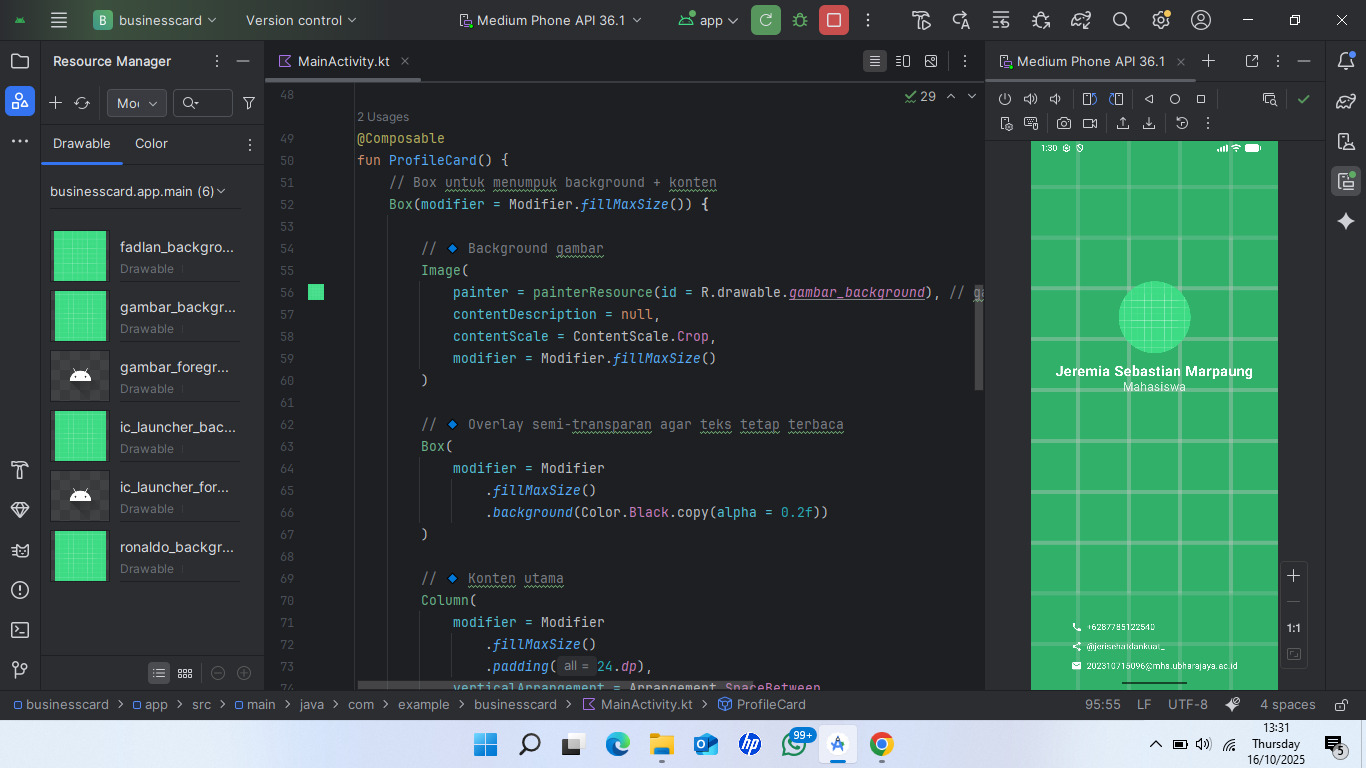1366x768 pixels.
Task: Open the Gradle tool window
Action: [x=1346, y=101]
